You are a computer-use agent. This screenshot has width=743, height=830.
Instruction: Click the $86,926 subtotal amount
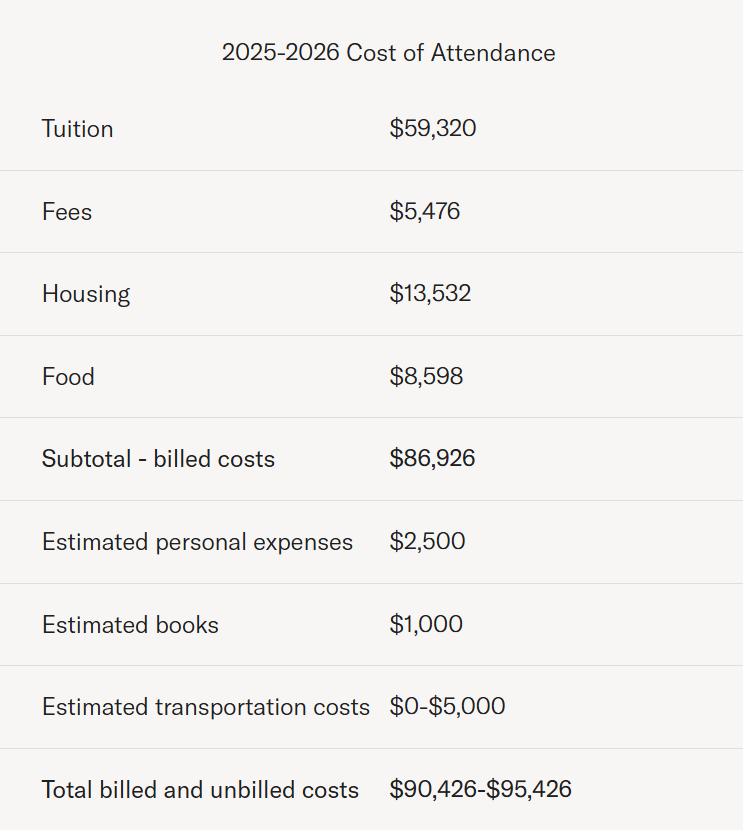[432, 459]
